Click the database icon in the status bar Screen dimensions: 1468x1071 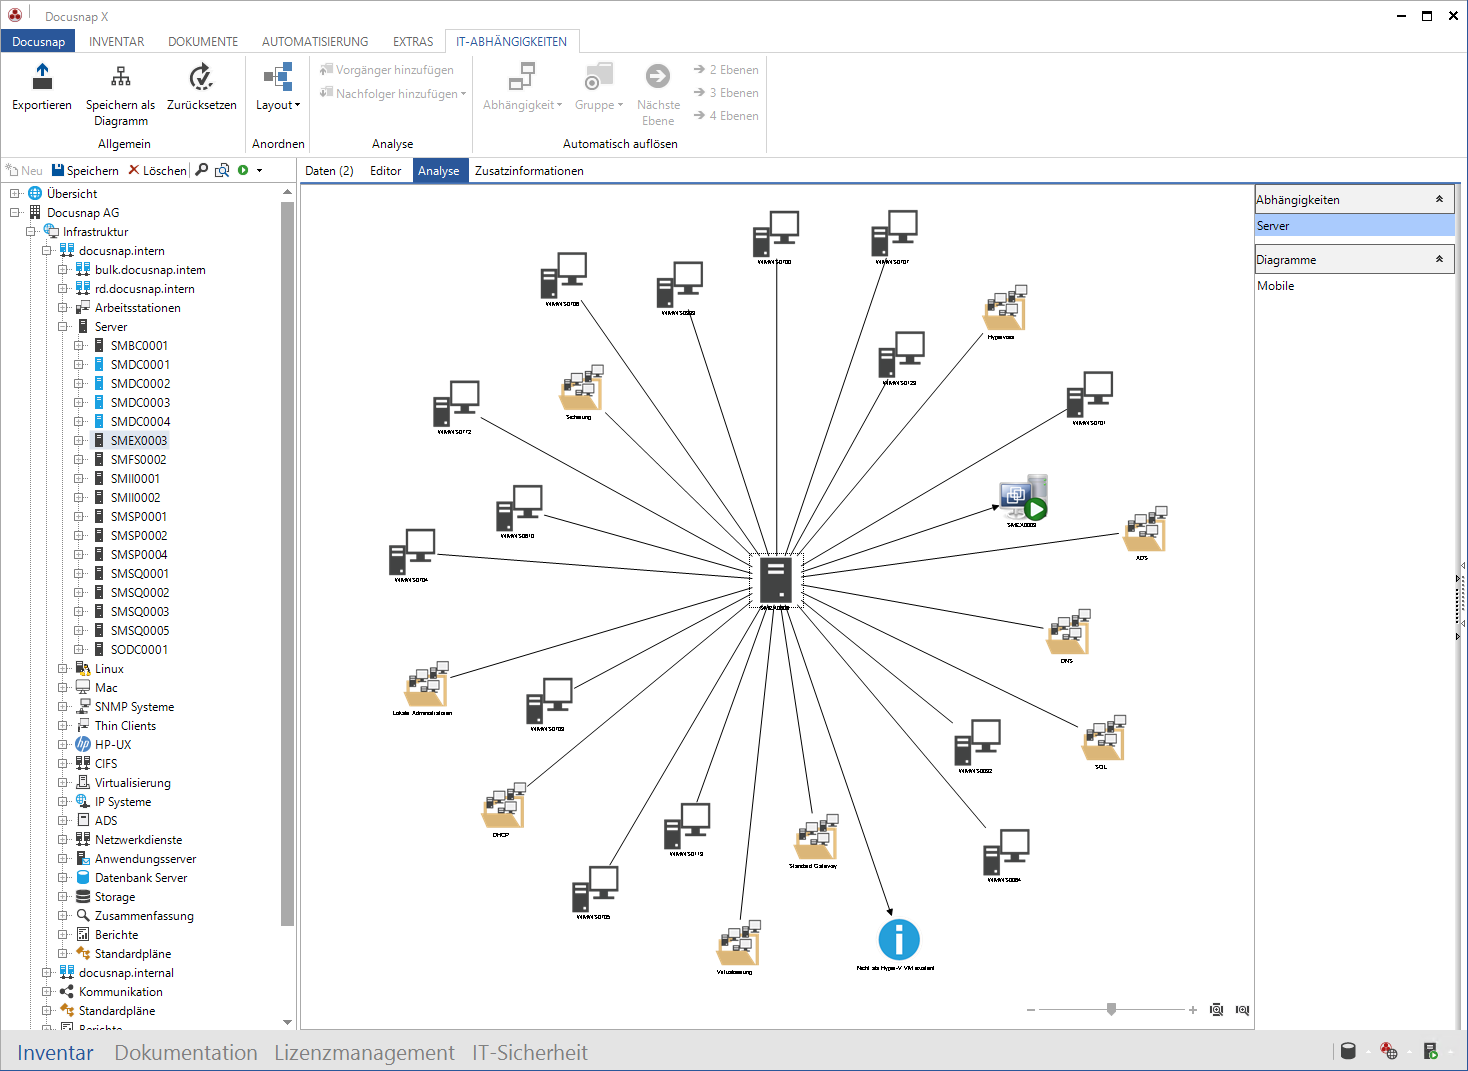pyautogui.click(x=1348, y=1051)
